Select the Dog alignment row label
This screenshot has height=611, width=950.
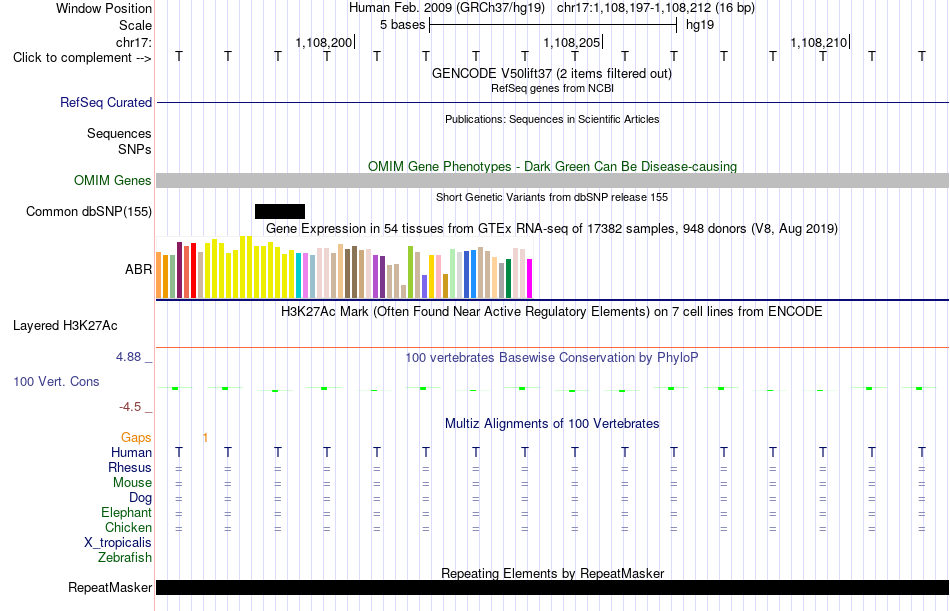click(x=140, y=498)
